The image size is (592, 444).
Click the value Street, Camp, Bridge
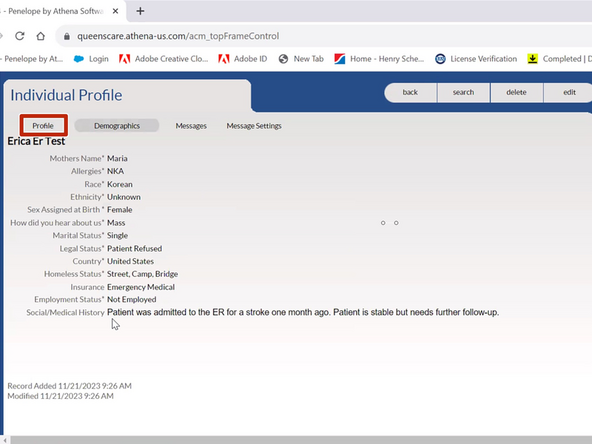click(142, 274)
